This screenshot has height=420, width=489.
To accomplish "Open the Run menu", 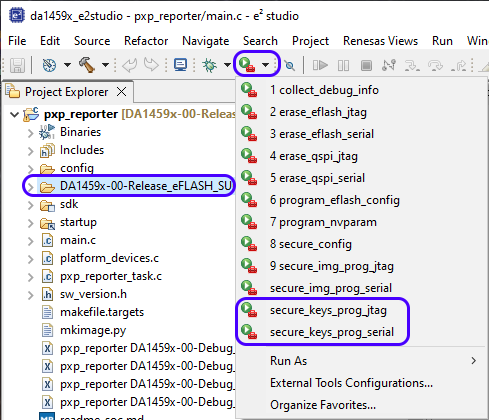I will click(442, 41).
